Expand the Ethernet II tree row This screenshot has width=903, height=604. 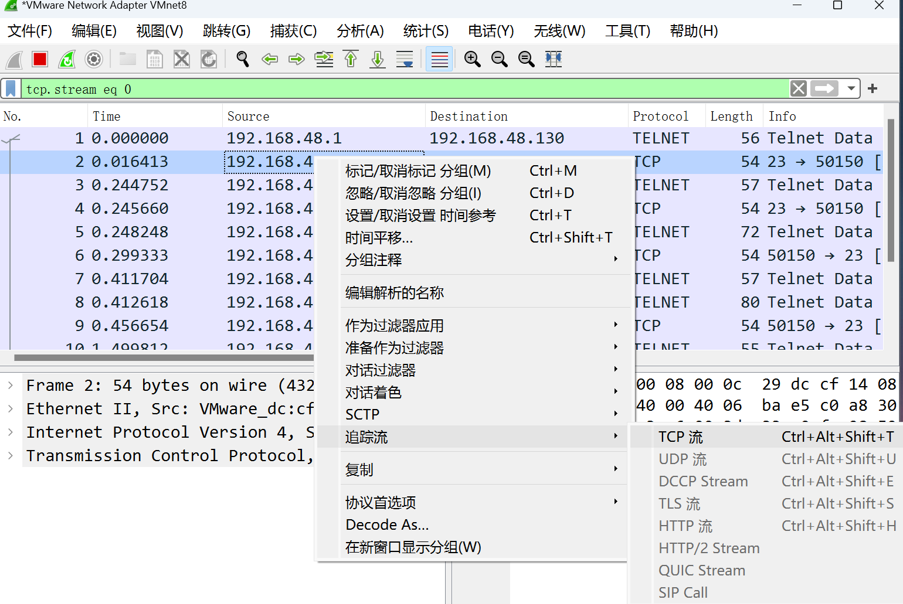(10, 409)
